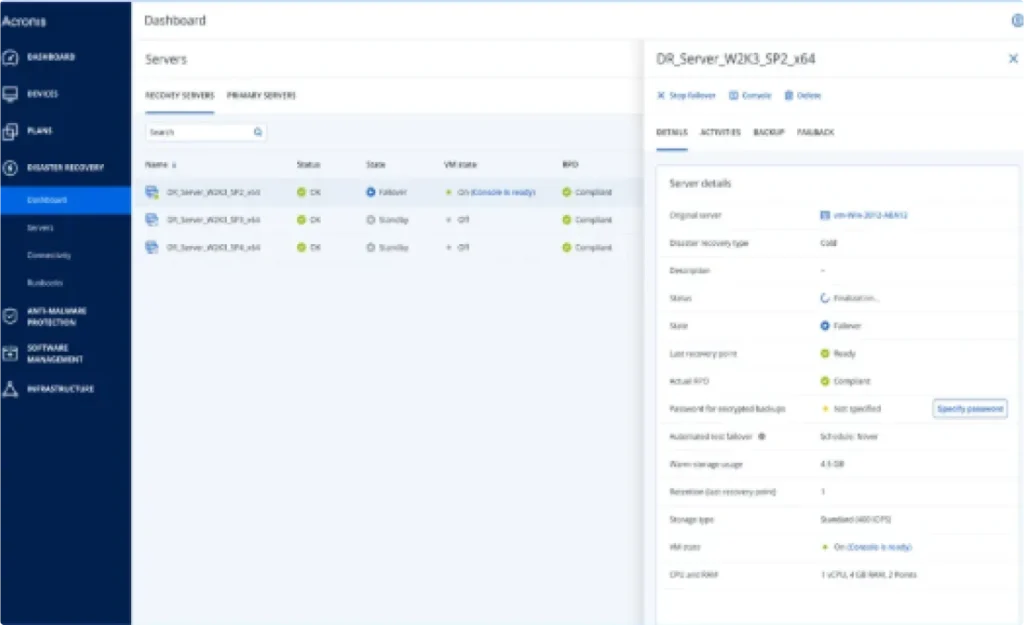This screenshot has width=1024, height=625.
Task: Click Stop failover in the details panel
Action: tap(686, 95)
